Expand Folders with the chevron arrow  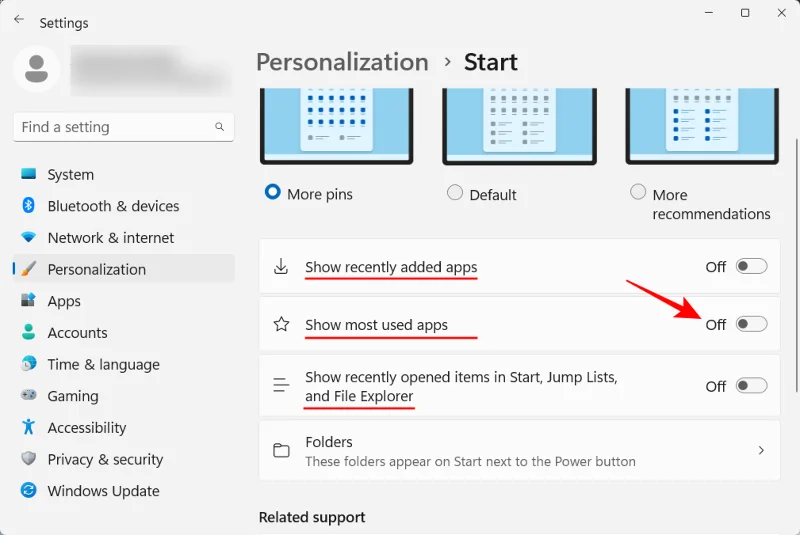point(761,450)
